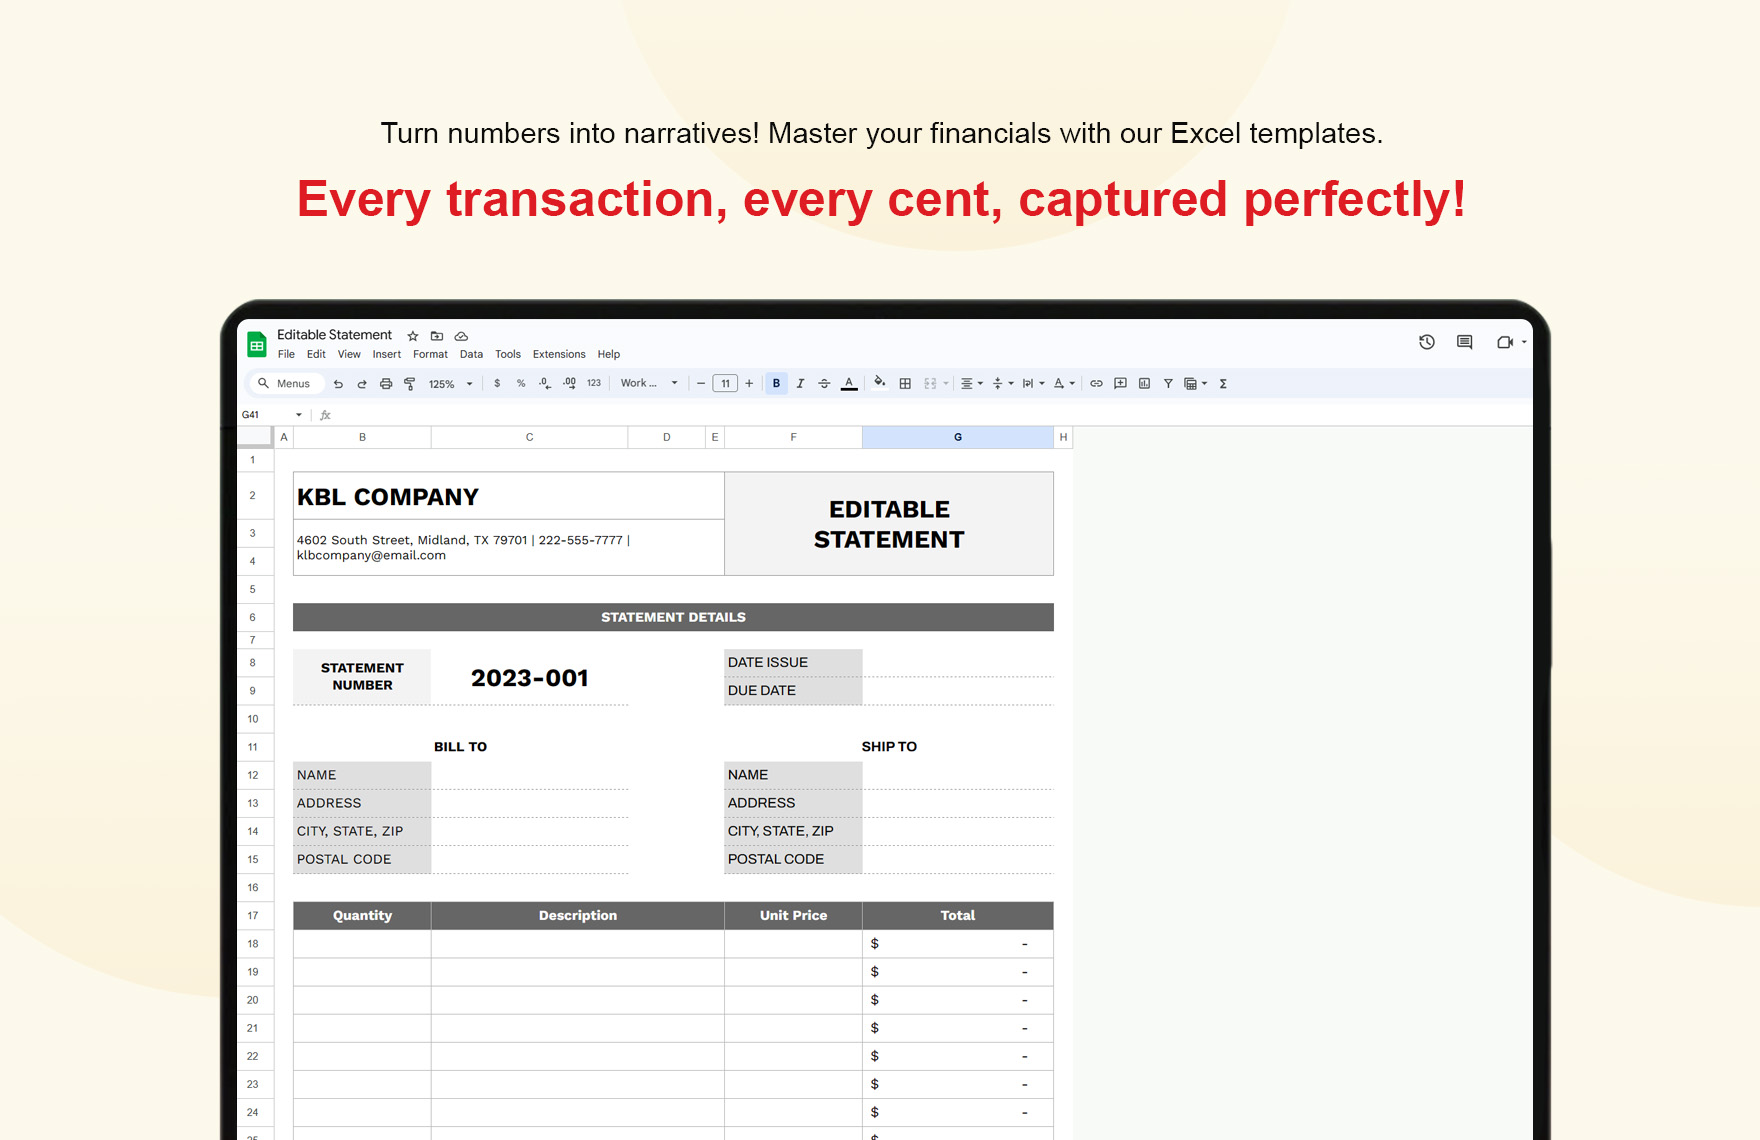The height and width of the screenshot is (1140, 1760).
Task: Open horizontal align dropdown
Action: tap(971, 384)
